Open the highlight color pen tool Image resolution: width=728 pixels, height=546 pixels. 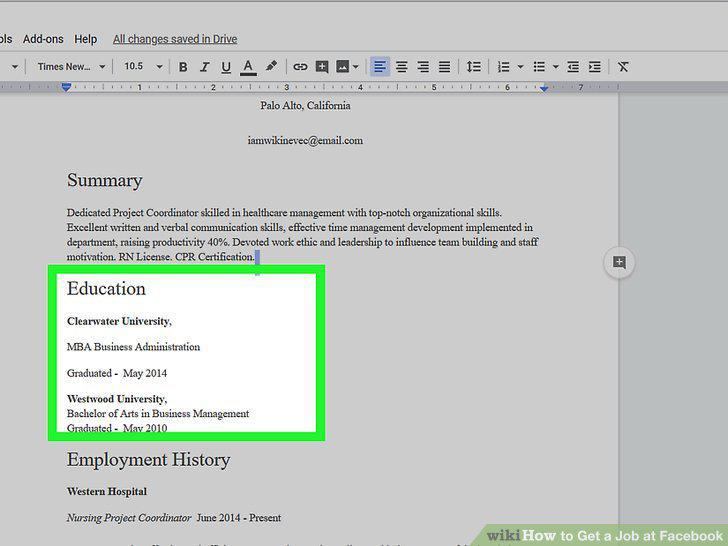pyautogui.click(x=272, y=66)
